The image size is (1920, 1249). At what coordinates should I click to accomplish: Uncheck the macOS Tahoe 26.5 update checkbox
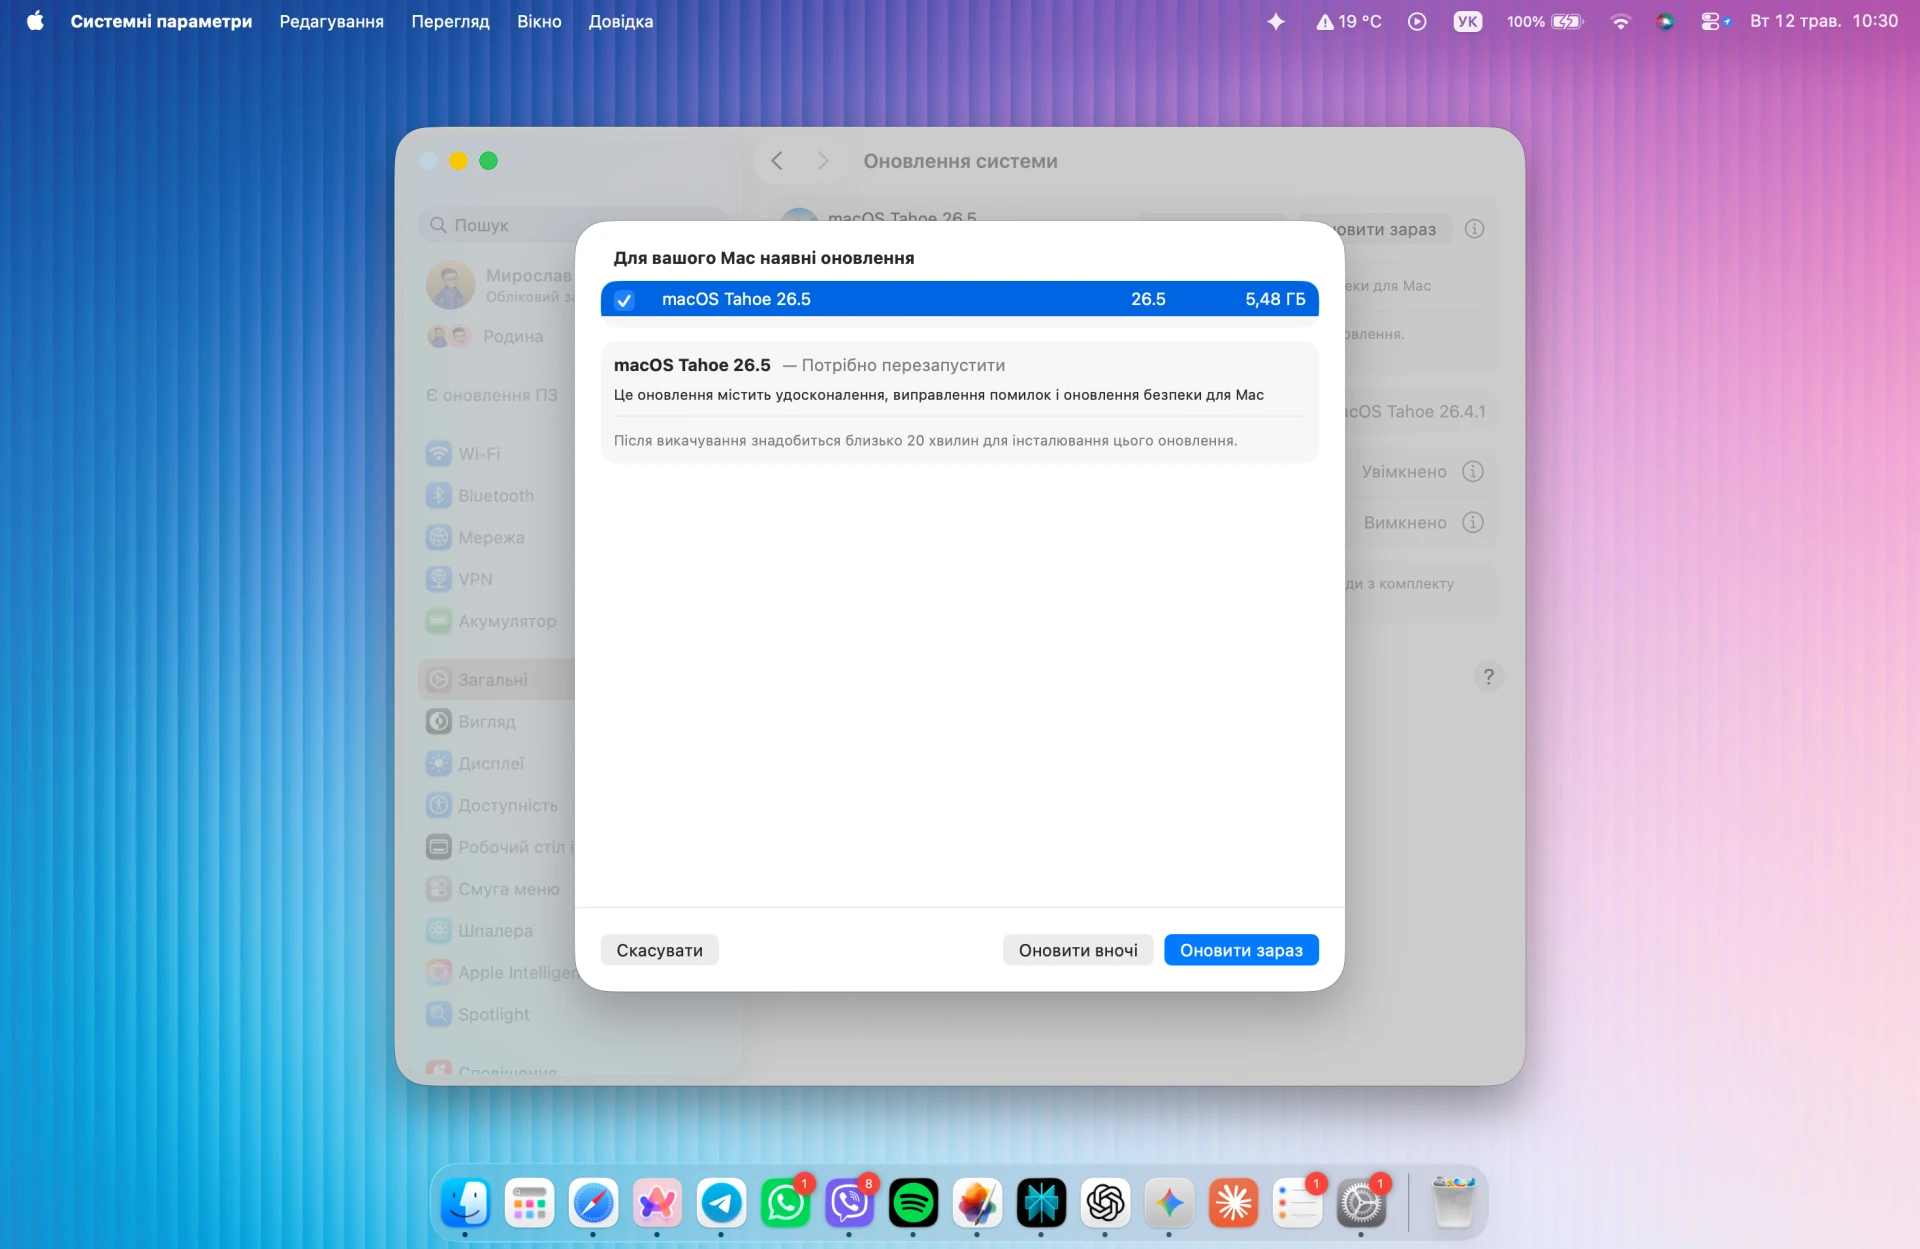(x=624, y=300)
